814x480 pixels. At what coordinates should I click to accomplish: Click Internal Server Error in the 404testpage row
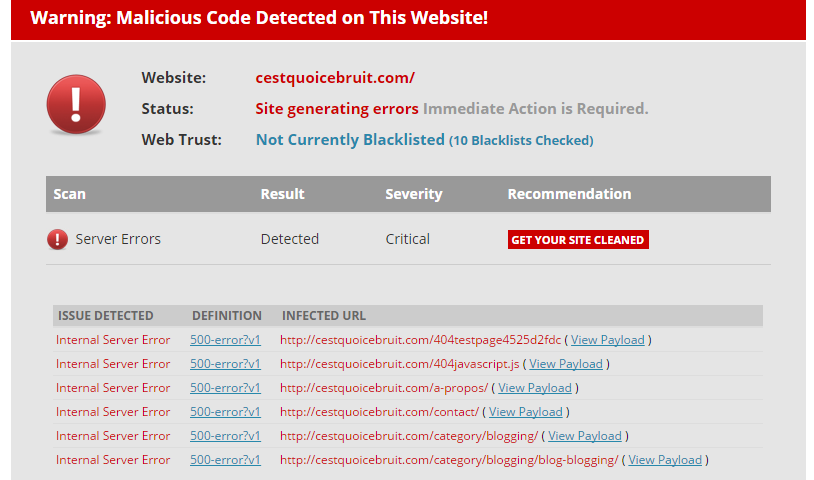113,340
